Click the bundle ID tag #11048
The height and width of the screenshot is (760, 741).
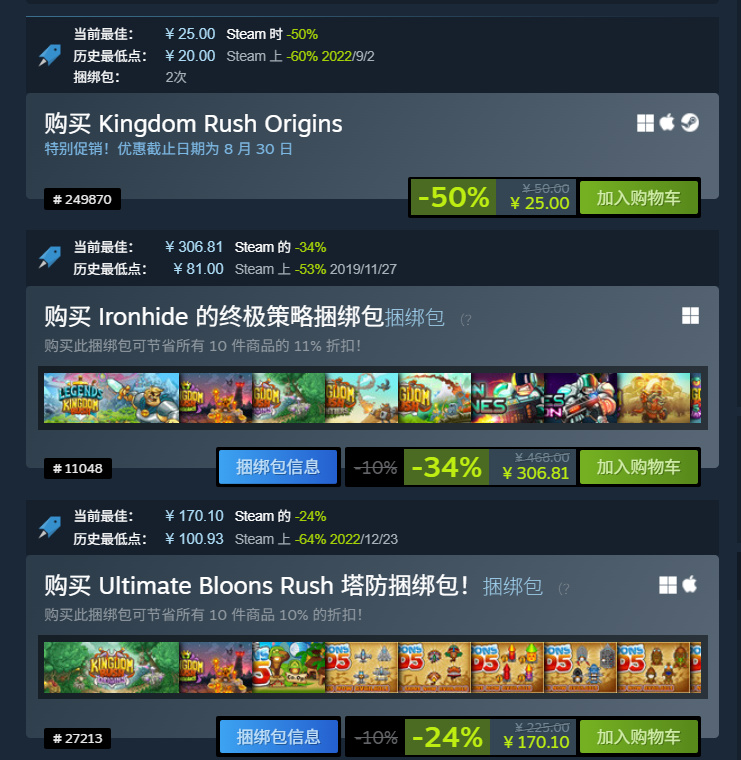(x=78, y=469)
